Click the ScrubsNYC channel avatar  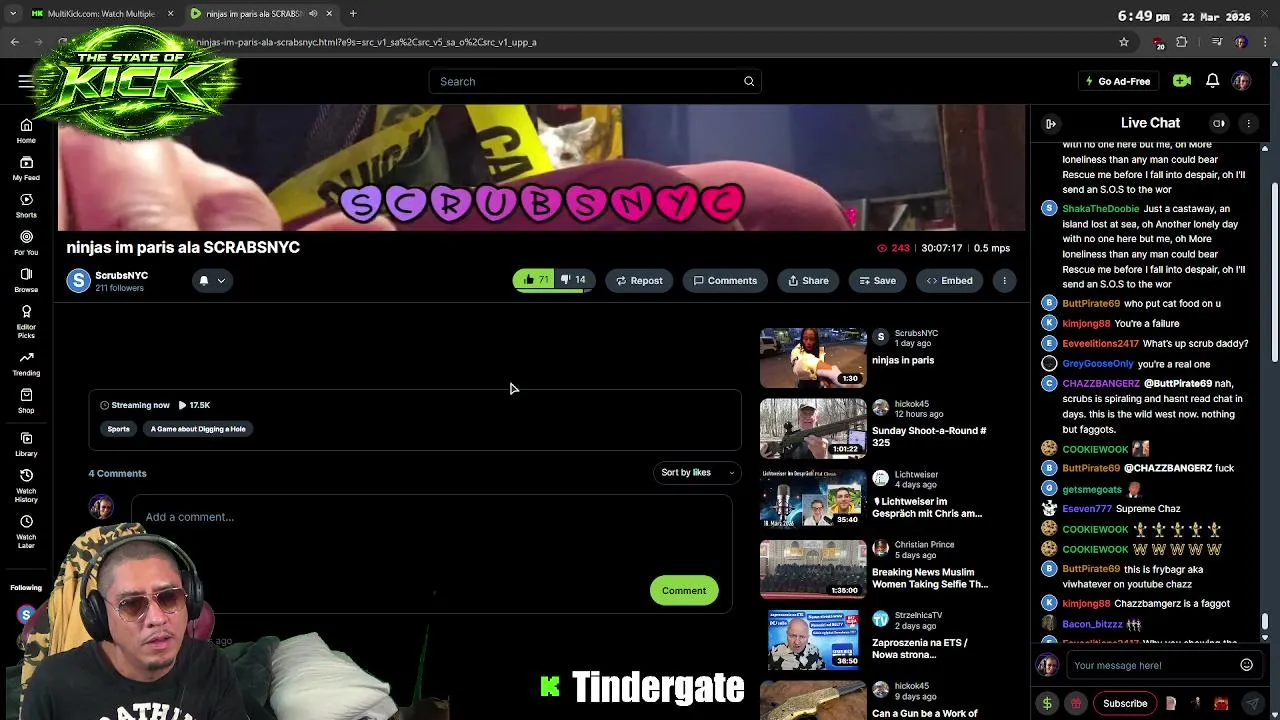point(78,281)
